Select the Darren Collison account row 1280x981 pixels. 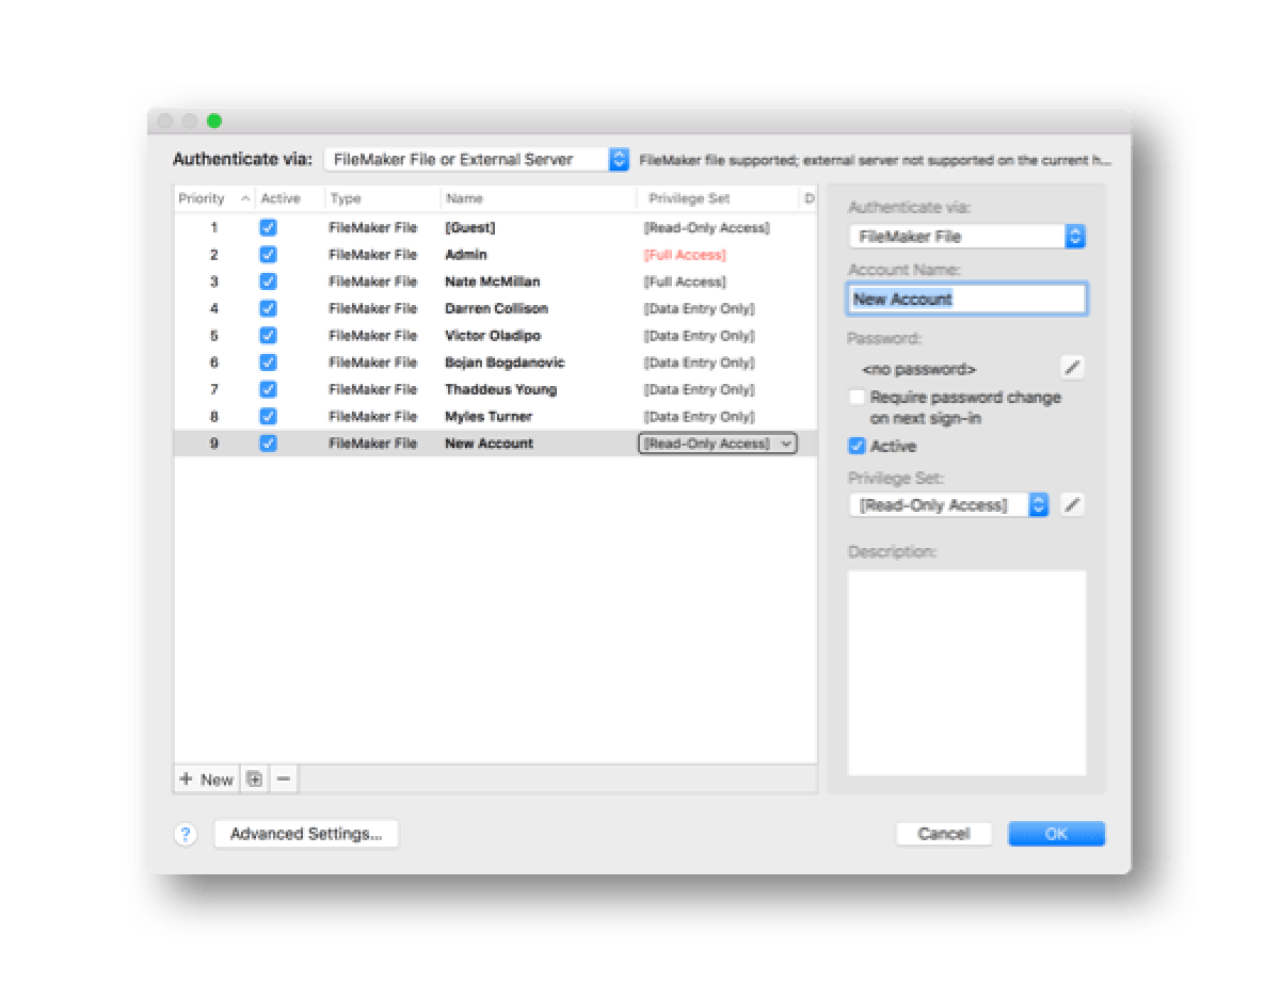(495, 309)
